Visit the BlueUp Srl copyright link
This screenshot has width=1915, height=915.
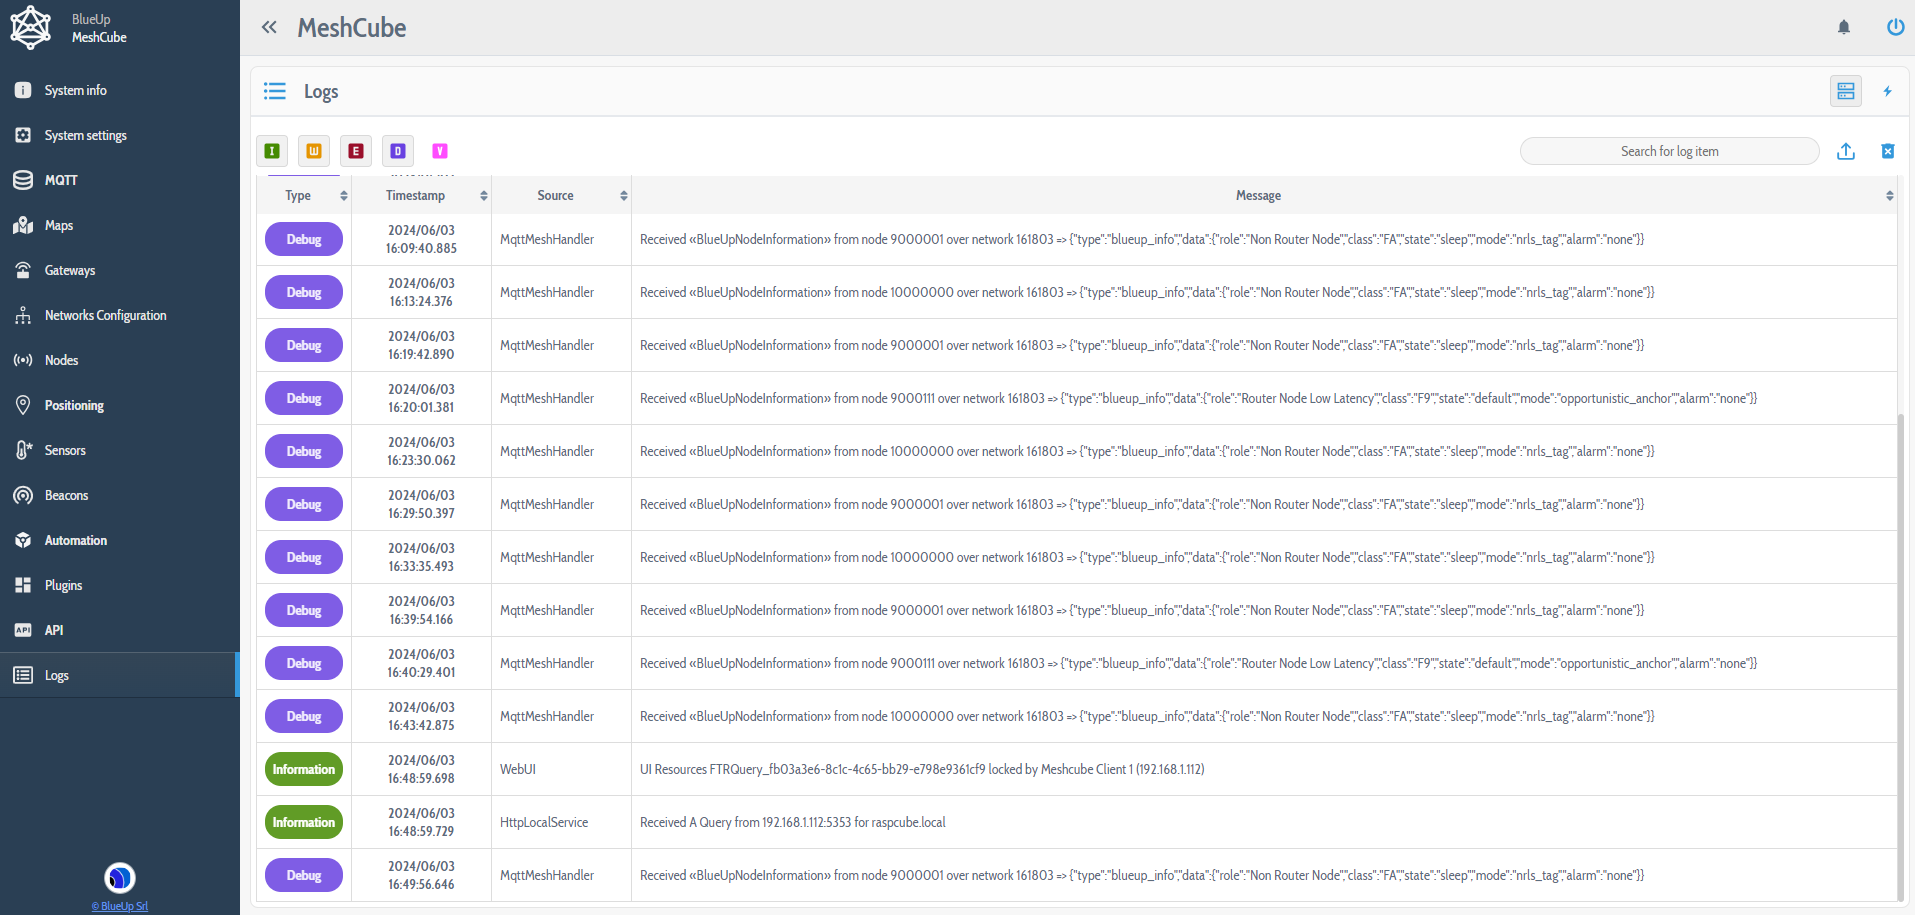point(119,906)
